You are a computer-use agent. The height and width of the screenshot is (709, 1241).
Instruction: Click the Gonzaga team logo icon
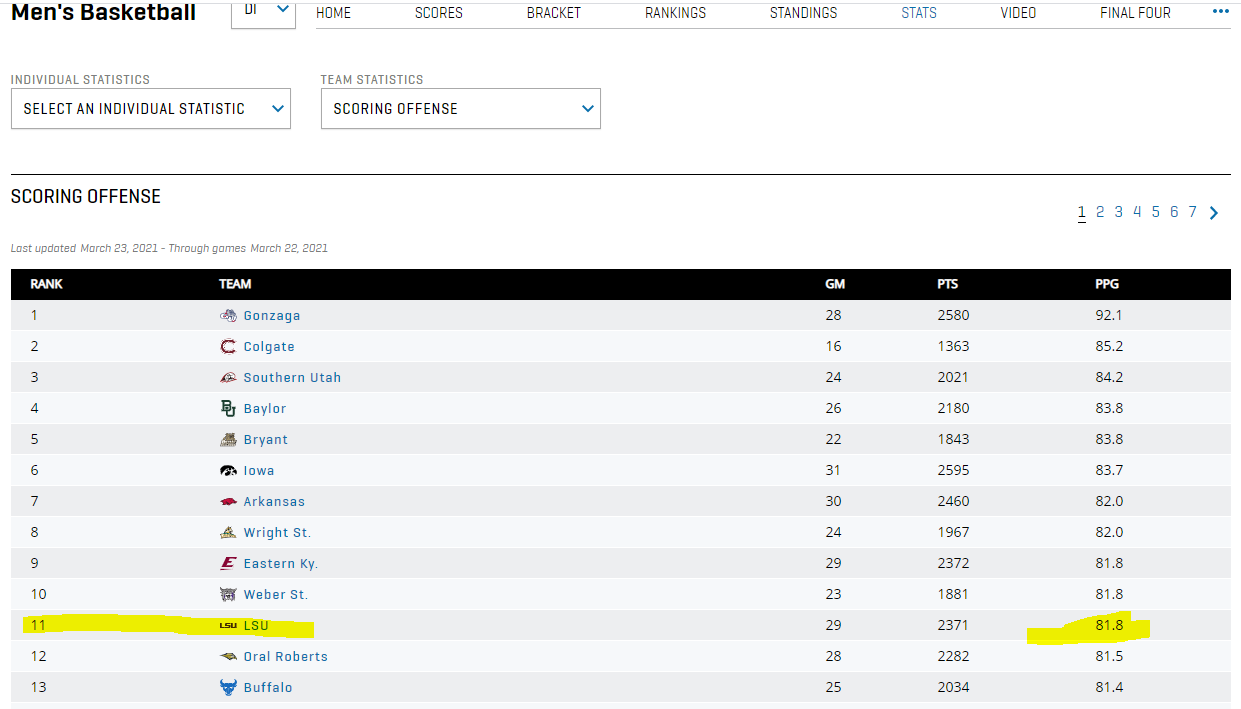(x=228, y=315)
